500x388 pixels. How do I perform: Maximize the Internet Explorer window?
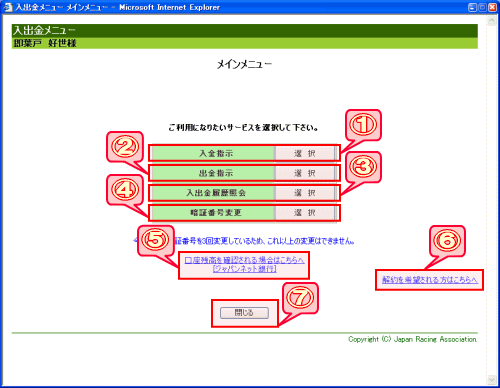coord(482,7)
